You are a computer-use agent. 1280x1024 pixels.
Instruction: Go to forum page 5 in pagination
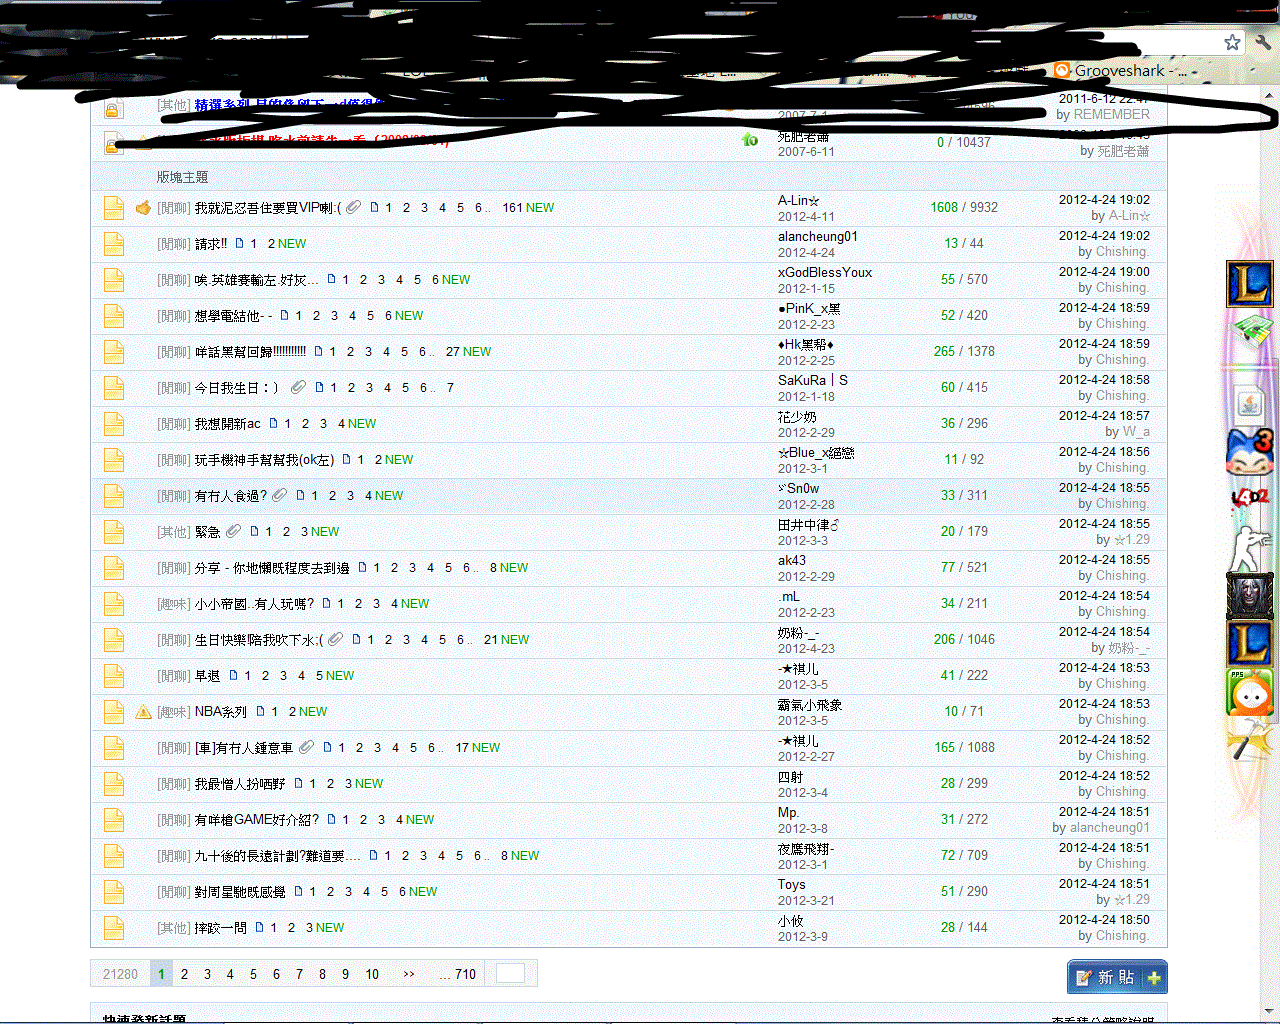coord(253,974)
